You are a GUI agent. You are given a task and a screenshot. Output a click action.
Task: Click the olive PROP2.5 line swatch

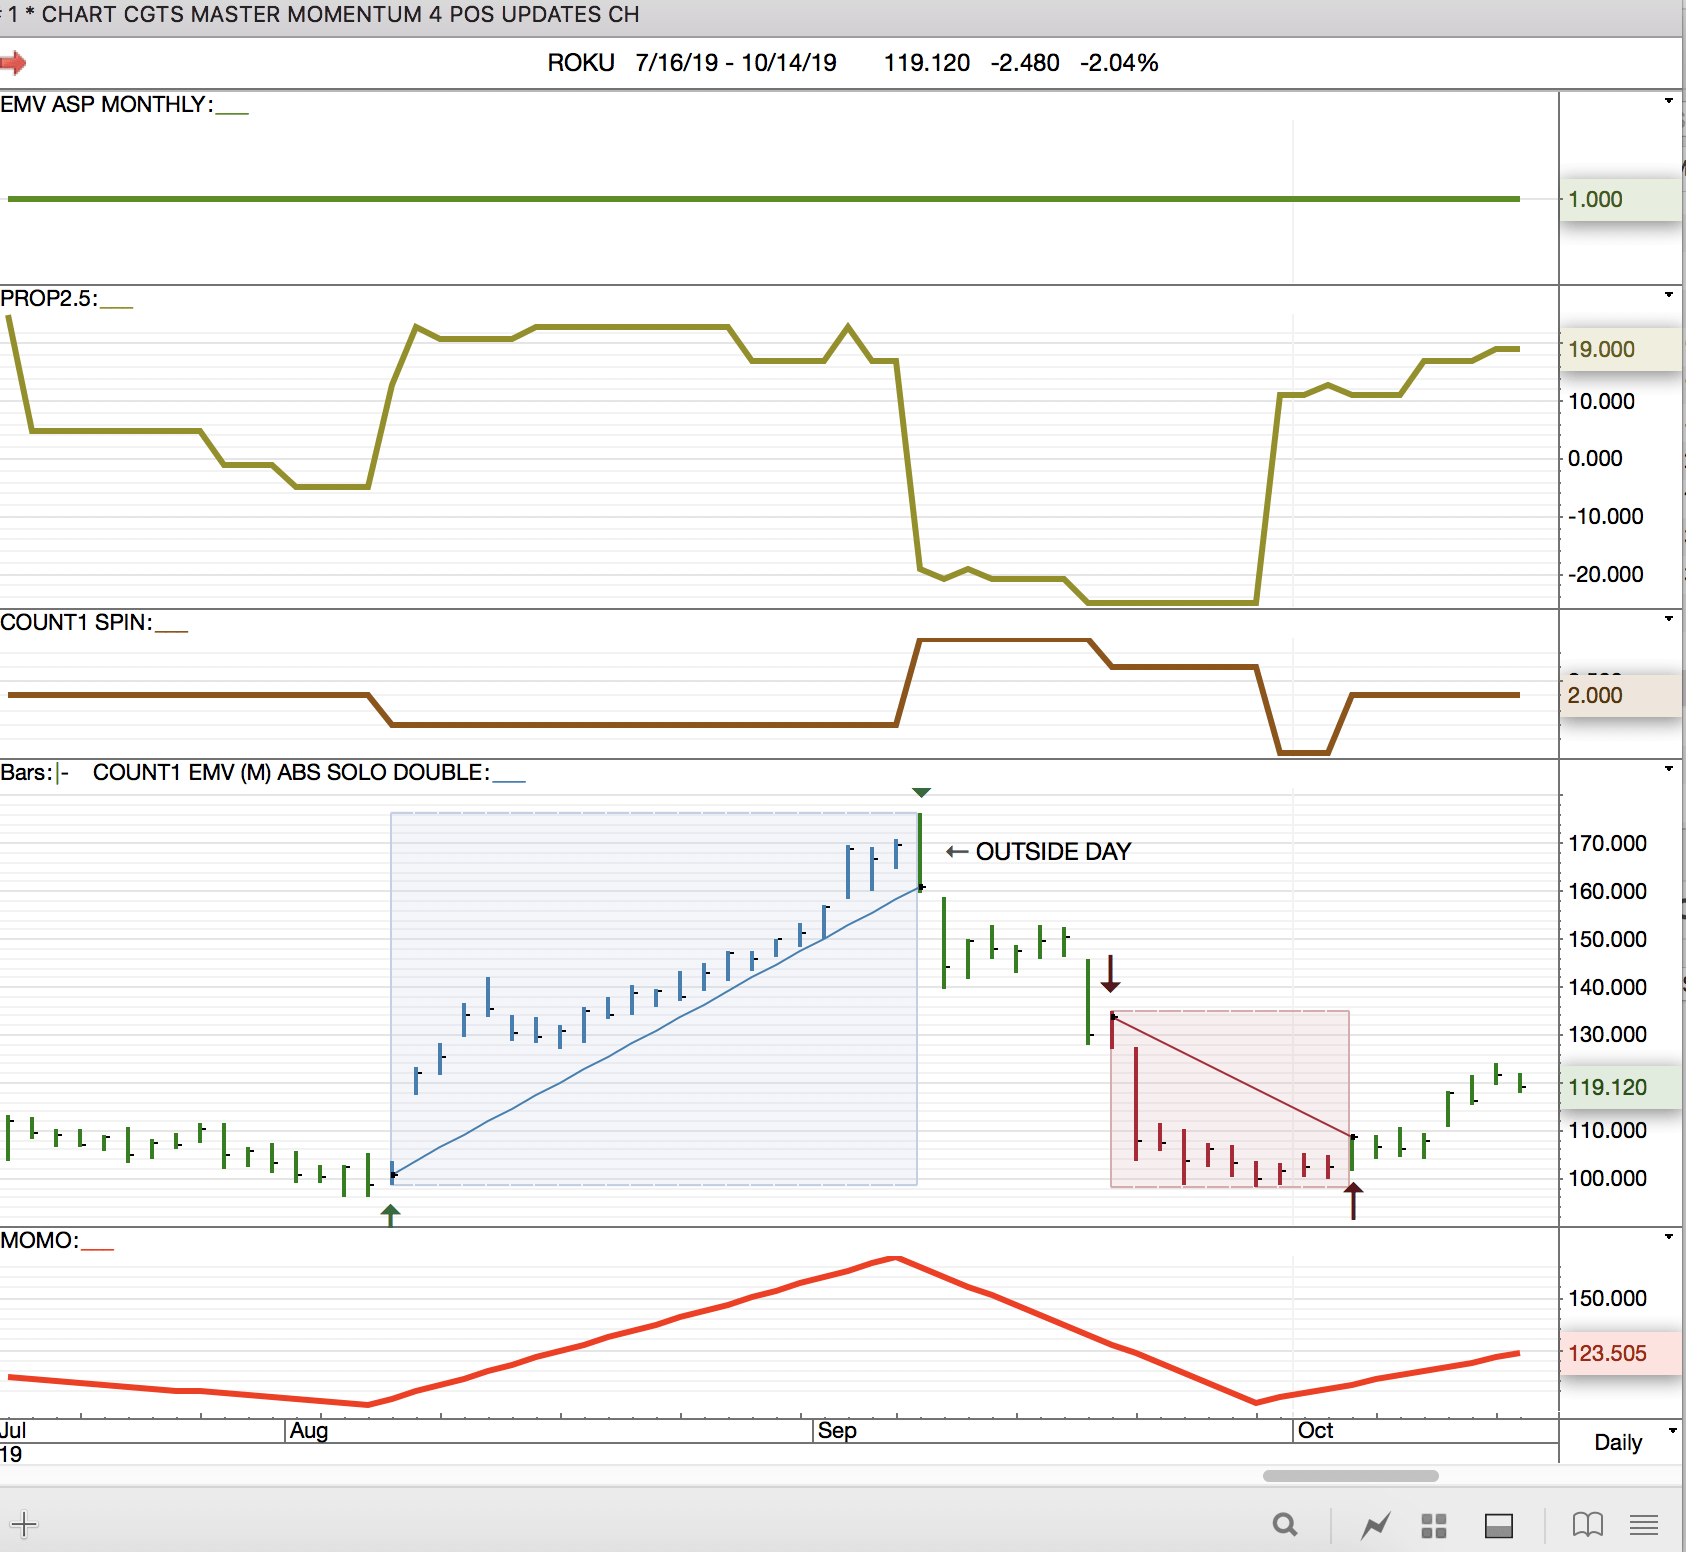pyautogui.click(x=116, y=304)
